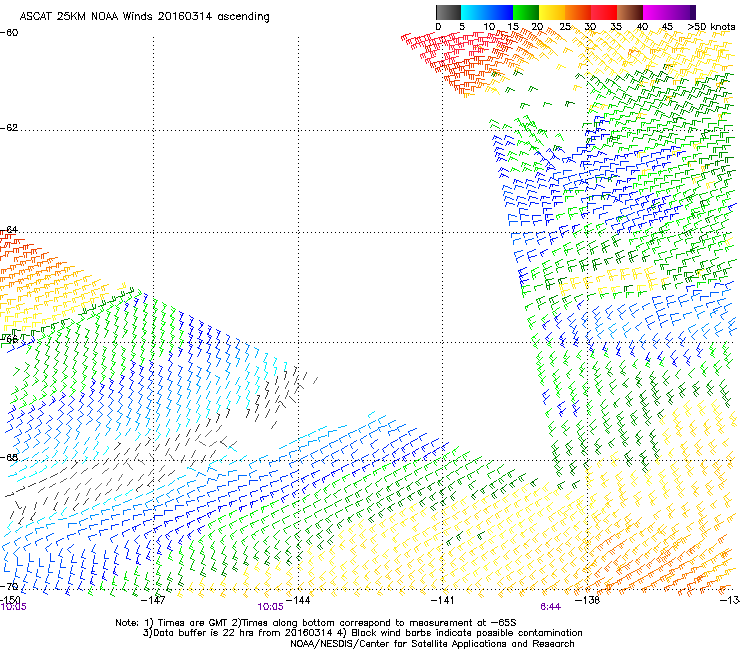Click the gray 0-5 knots legend swatch
The width and height of the screenshot is (740, 650).
[x=448, y=12]
